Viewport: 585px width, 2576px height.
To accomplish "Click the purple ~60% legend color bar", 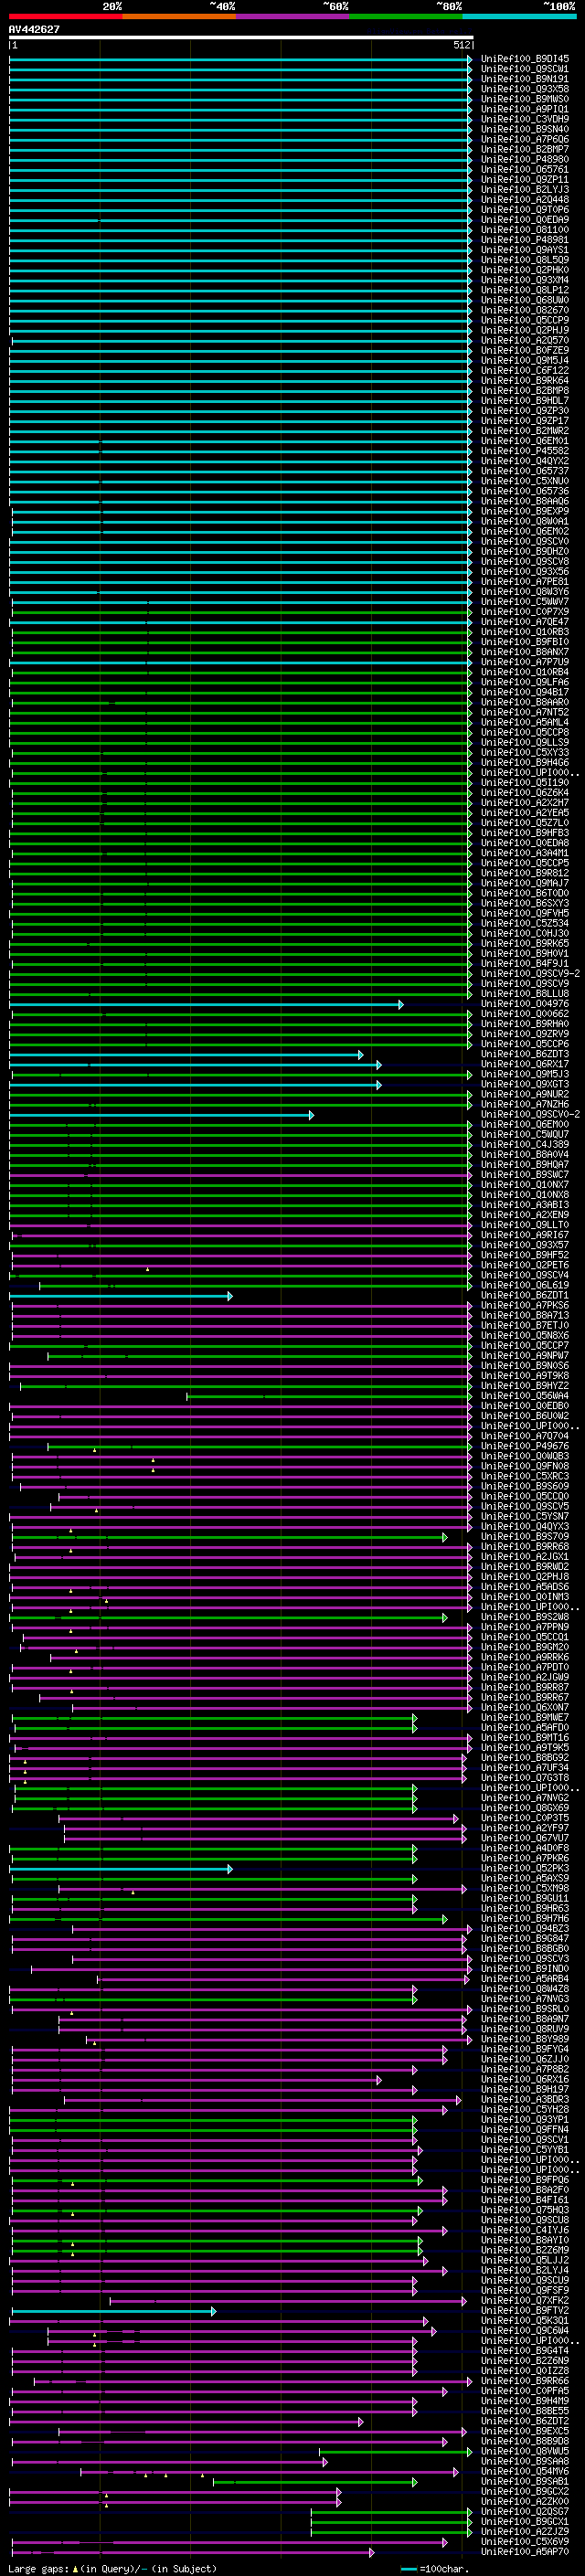I will (x=292, y=16).
